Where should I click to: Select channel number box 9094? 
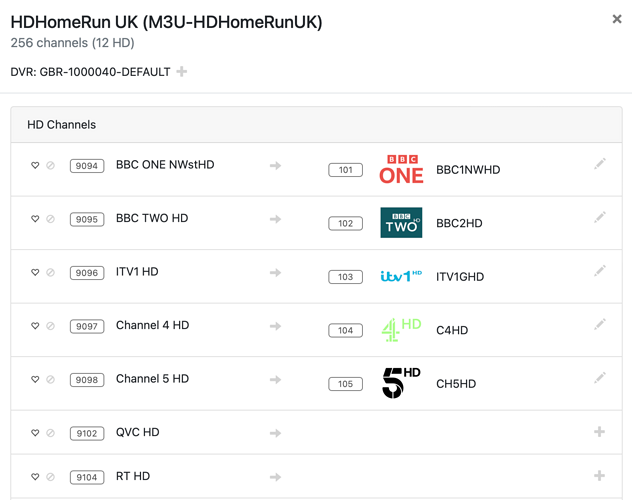(x=87, y=166)
